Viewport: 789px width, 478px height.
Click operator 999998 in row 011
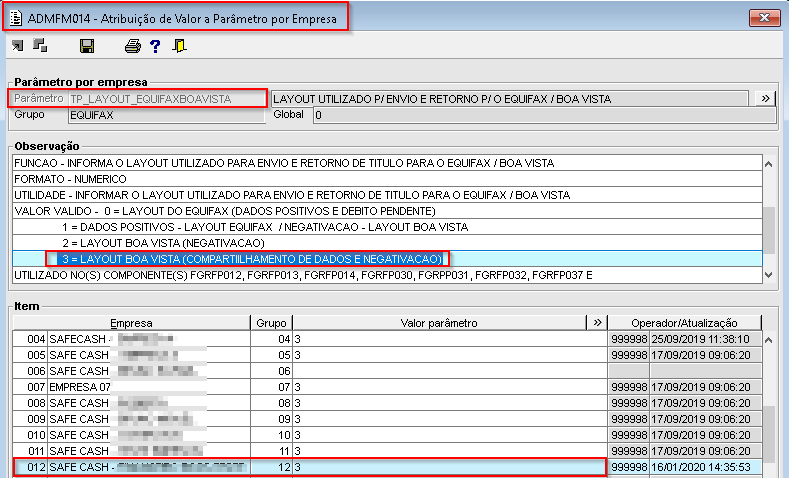click(x=629, y=451)
